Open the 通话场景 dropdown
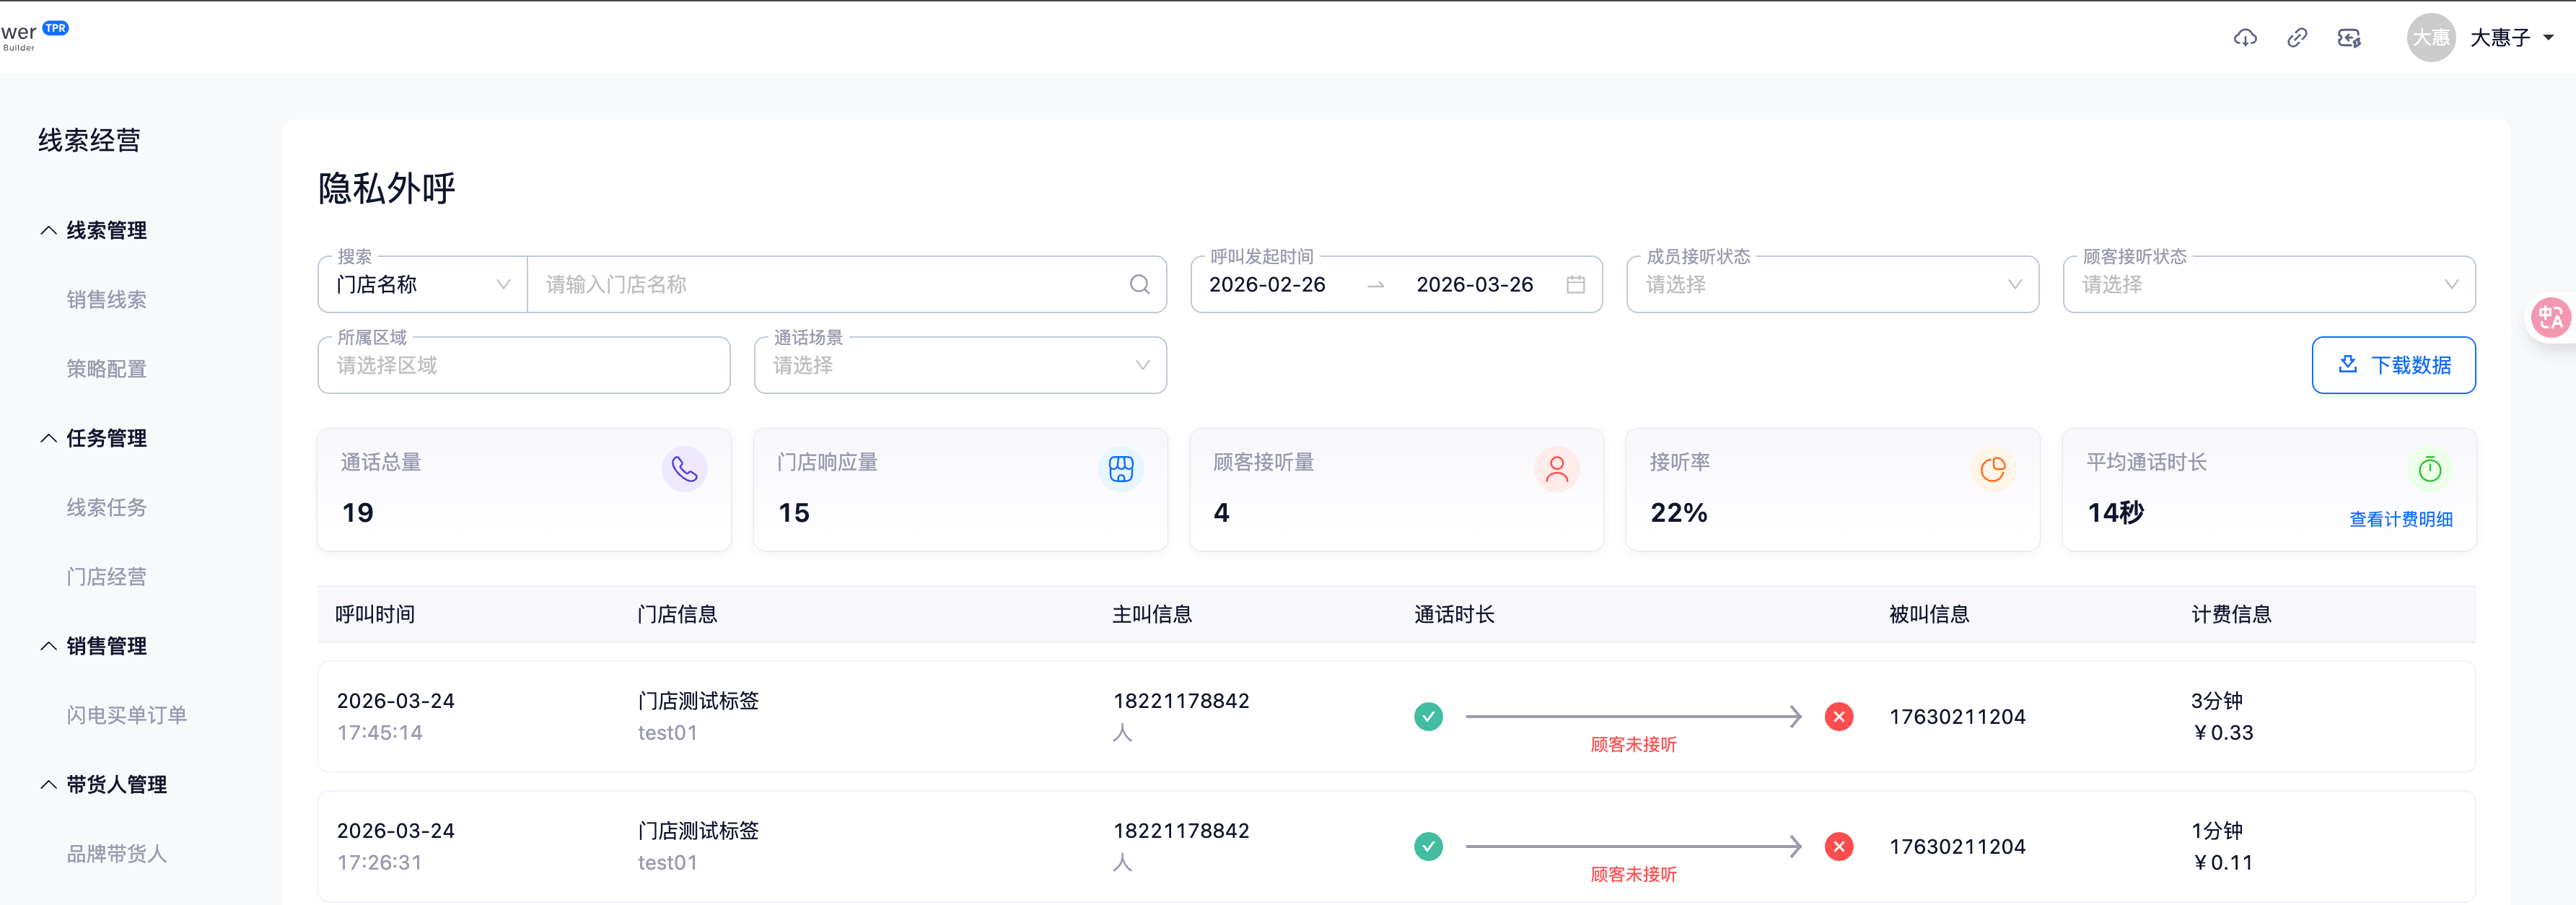Screen dimensions: 2576x905 coord(960,366)
